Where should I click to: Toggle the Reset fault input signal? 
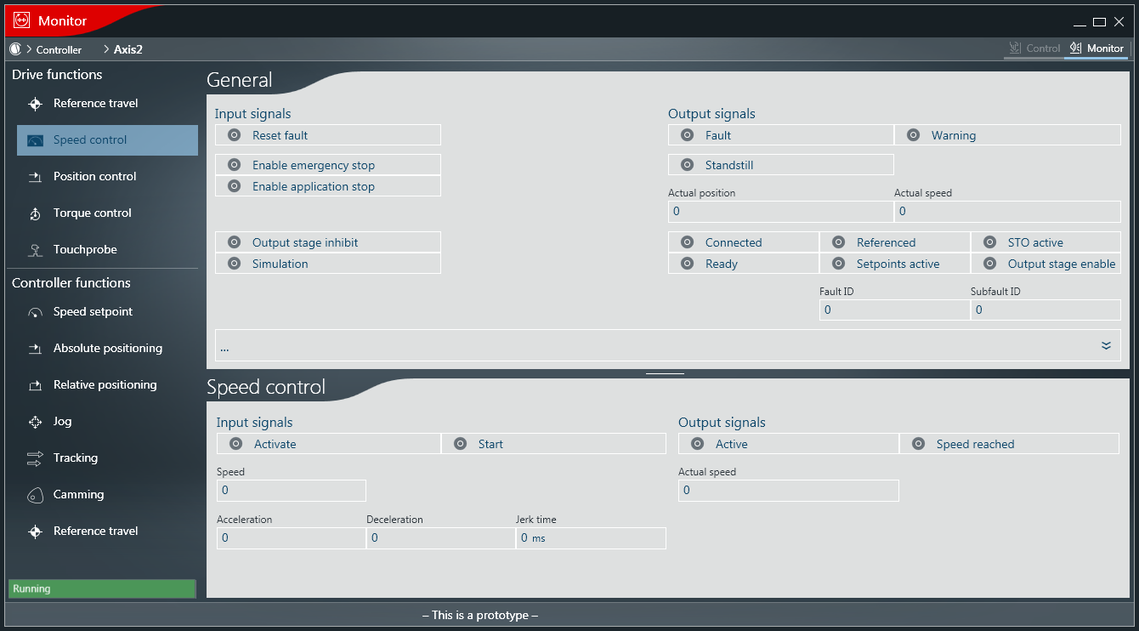(234, 135)
